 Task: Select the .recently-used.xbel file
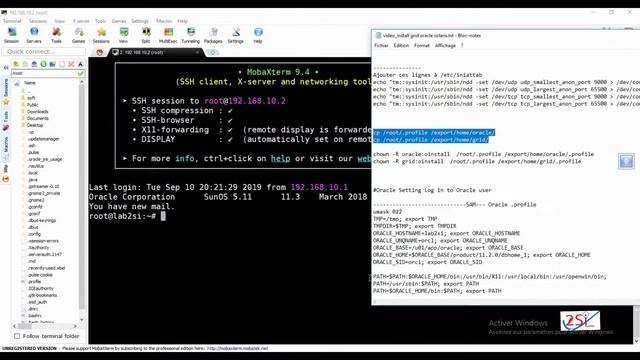click(x=46, y=268)
